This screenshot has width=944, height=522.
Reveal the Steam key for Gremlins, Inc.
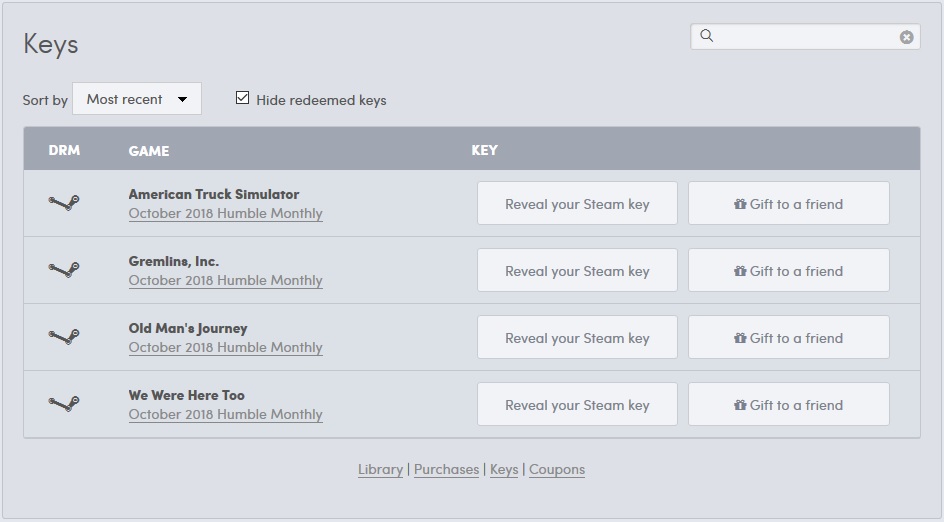point(577,270)
